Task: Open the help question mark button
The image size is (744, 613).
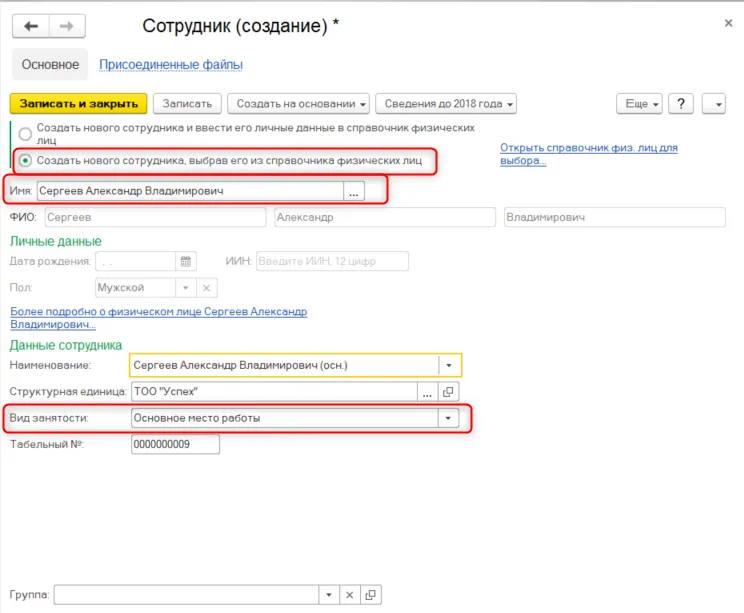Action: [681, 103]
